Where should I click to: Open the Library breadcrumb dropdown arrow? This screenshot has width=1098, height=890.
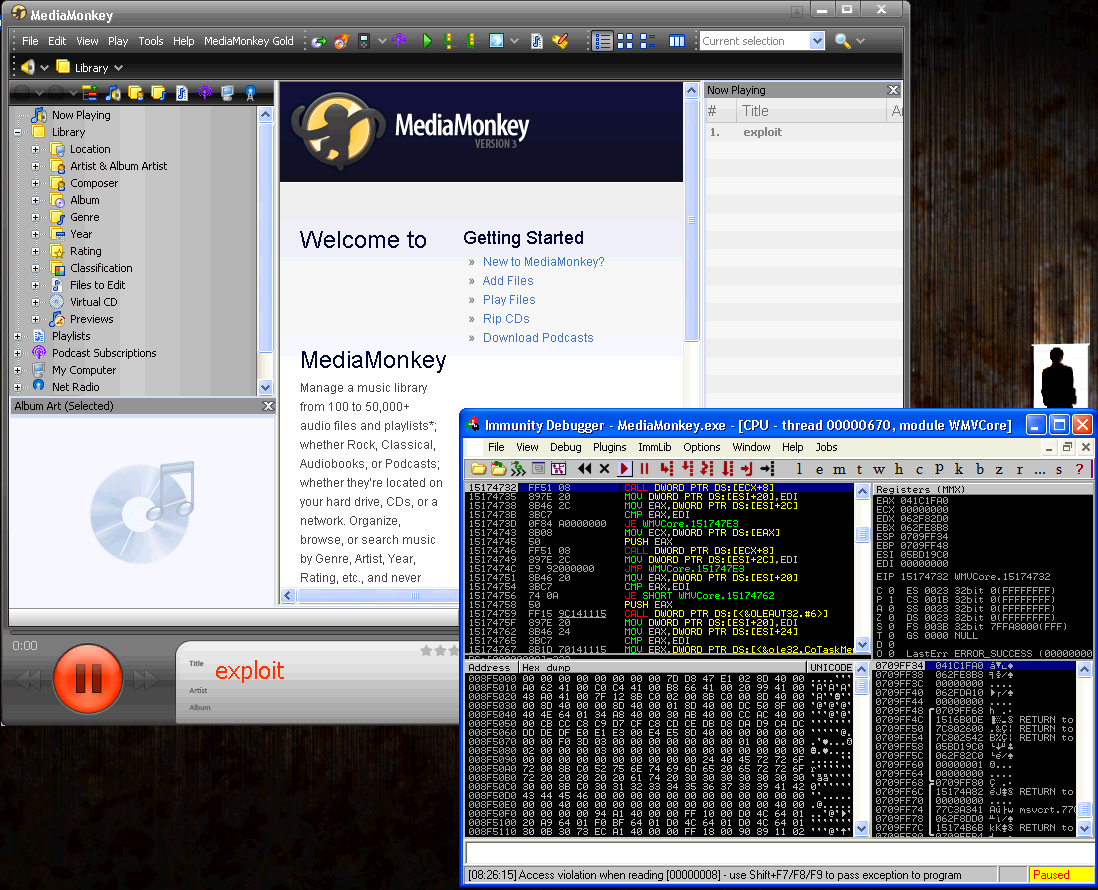(118, 68)
